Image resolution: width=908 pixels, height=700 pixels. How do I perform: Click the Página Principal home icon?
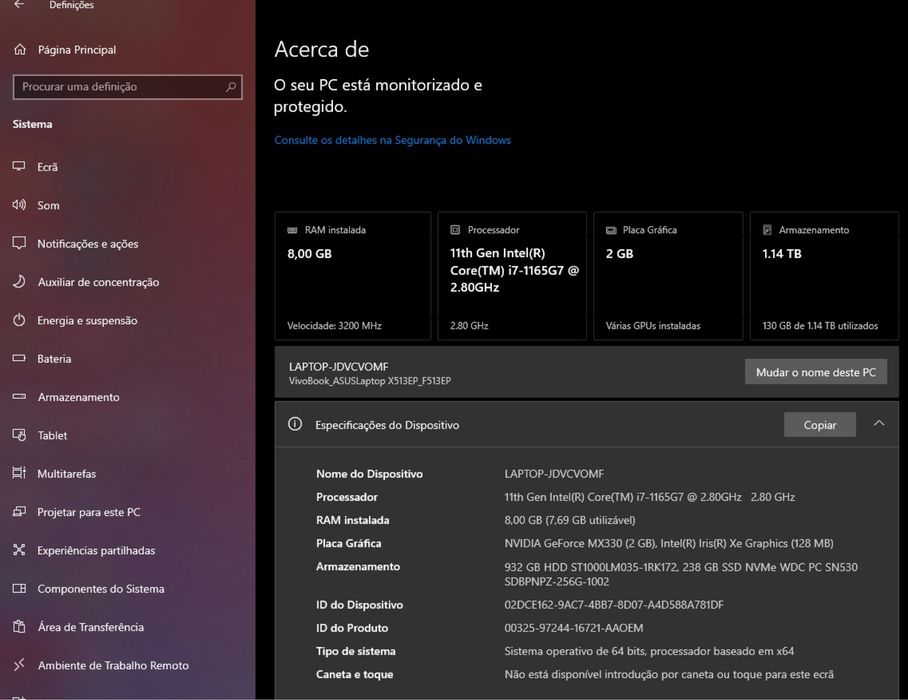(x=20, y=50)
